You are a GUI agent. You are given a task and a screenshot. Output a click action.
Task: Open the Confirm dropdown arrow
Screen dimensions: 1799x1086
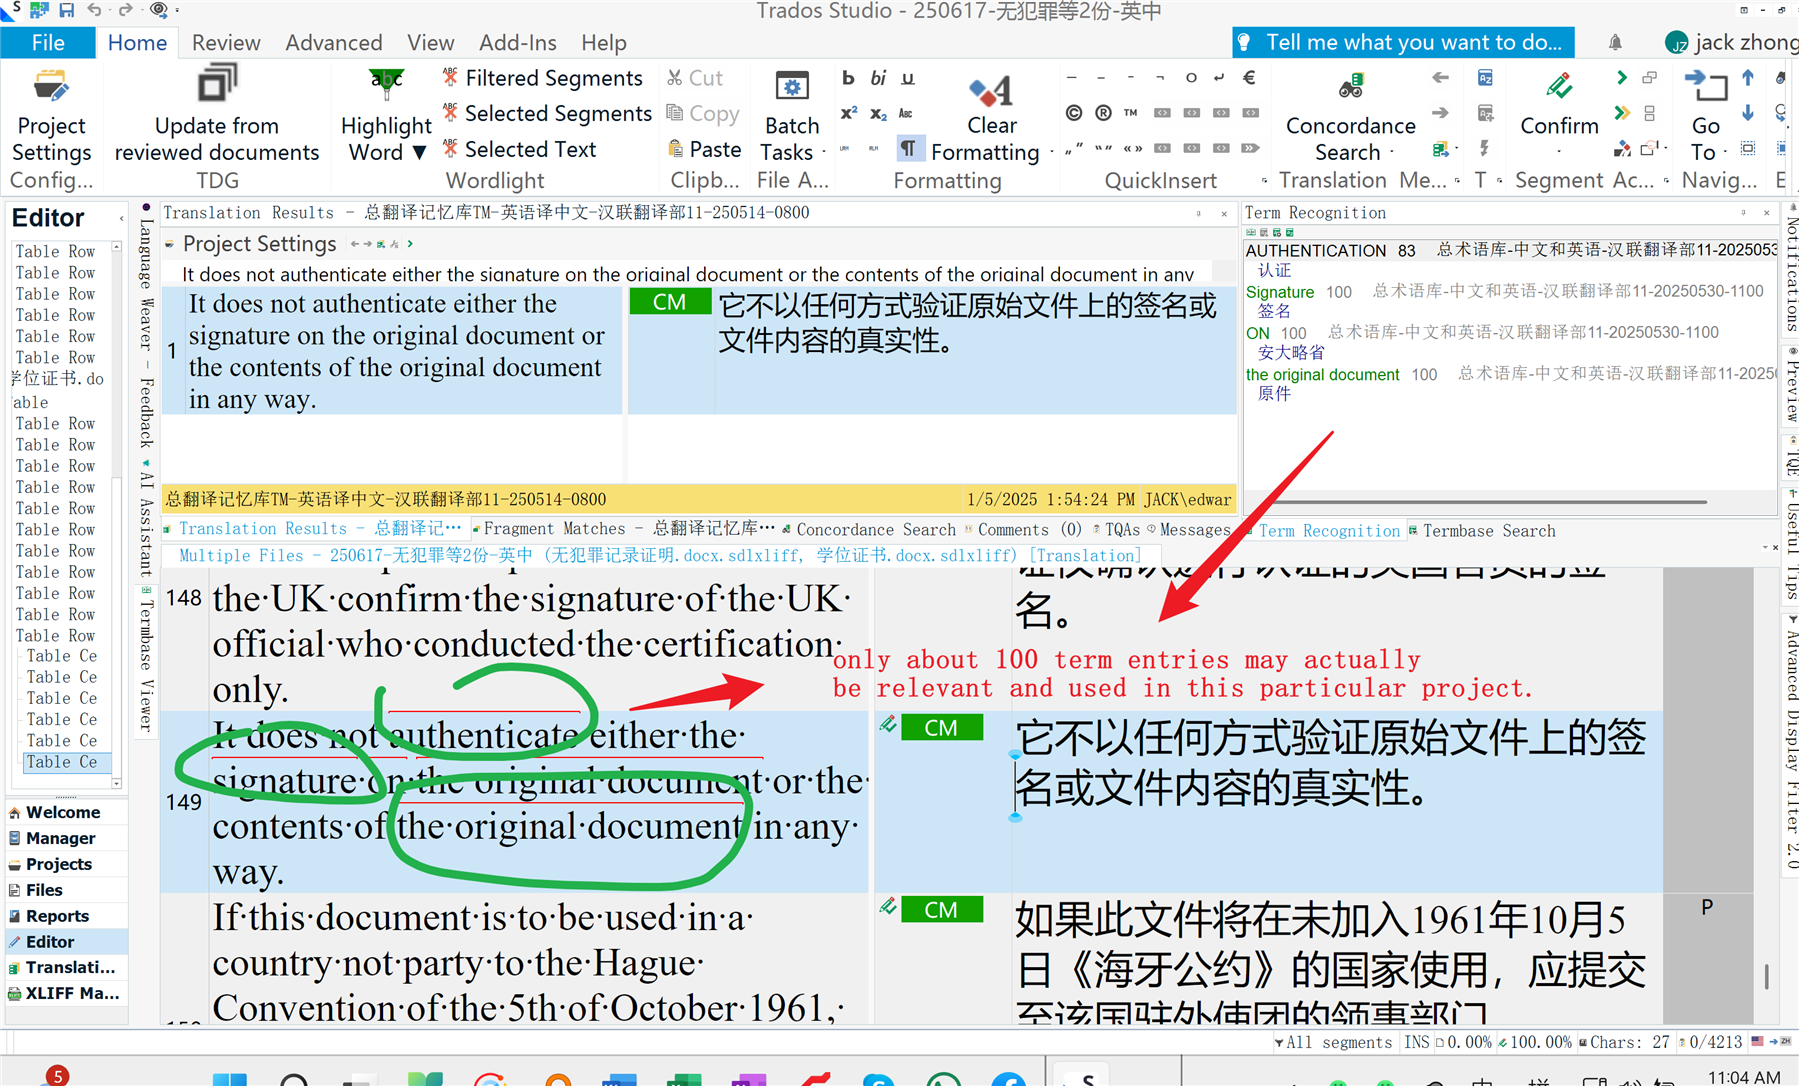point(1559,153)
